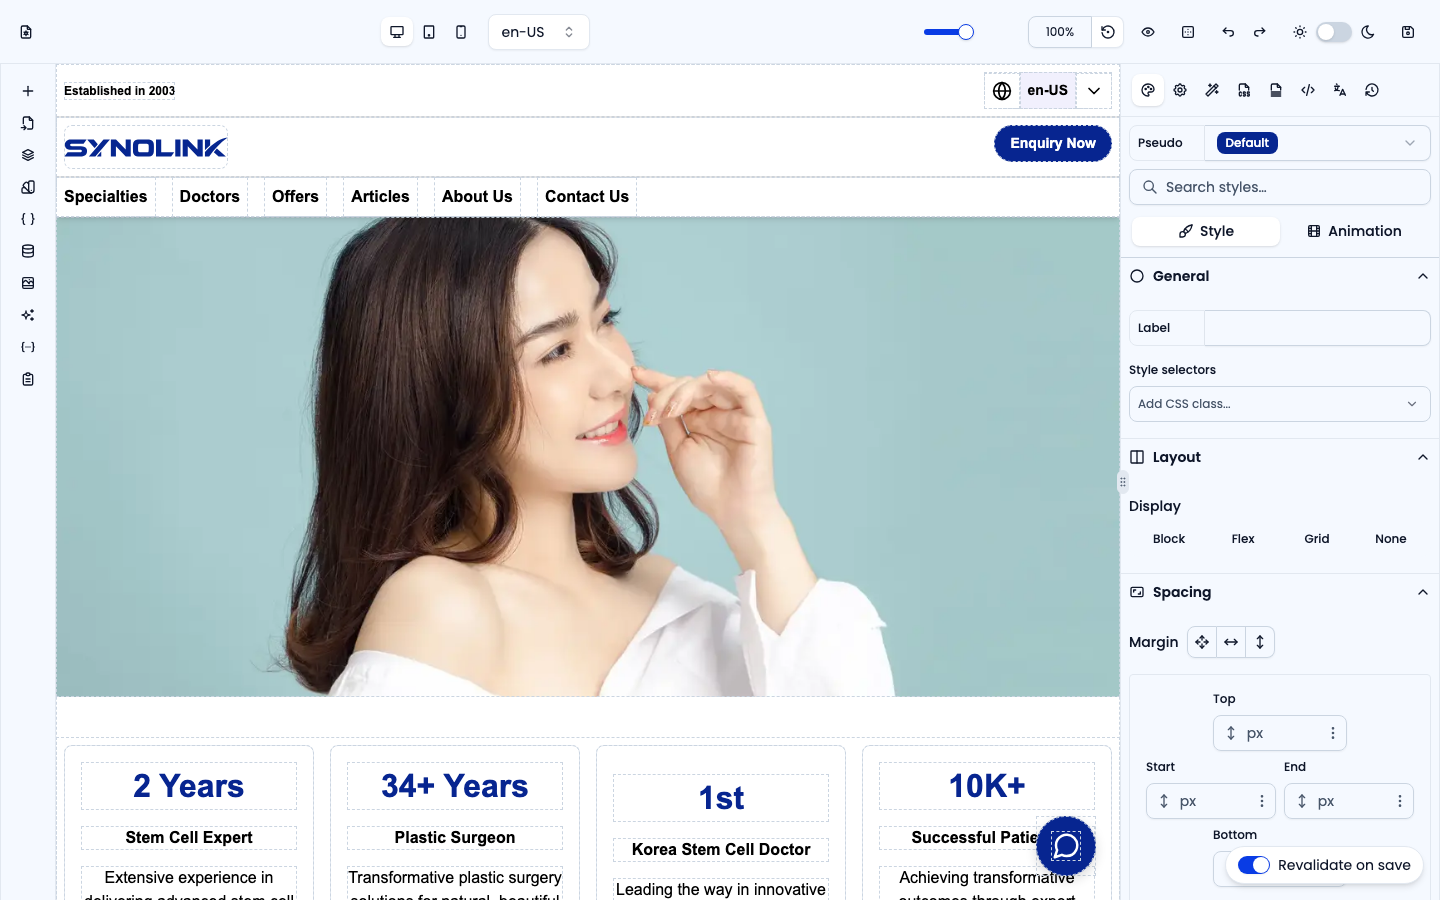Click the page settings file icon at top-left
Viewport: 1440px width, 900px height.
point(26,32)
